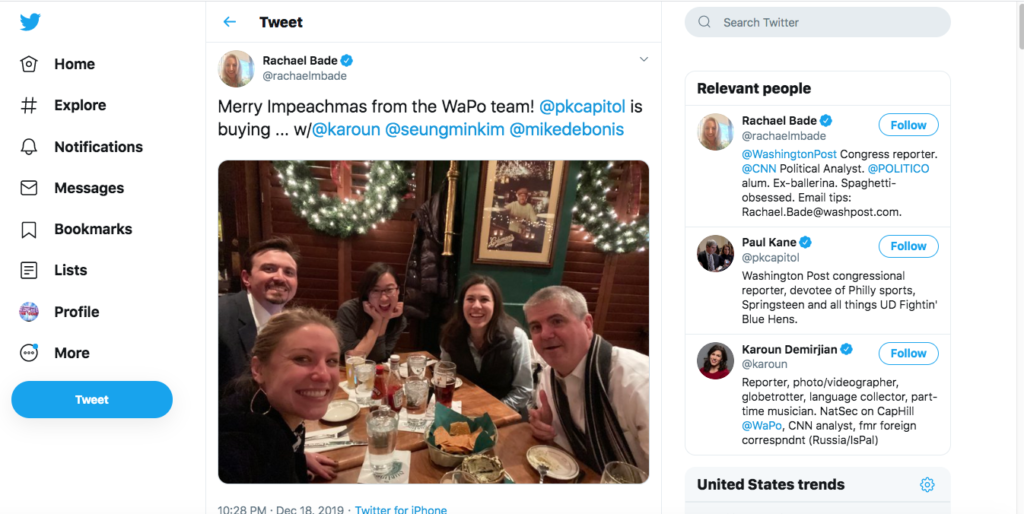Click the Twitter bird logo
The image size is (1024, 514).
pos(31,22)
